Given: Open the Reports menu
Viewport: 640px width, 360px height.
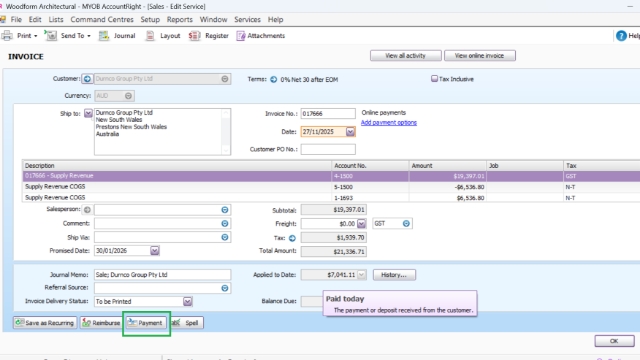Looking at the screenshot, I should pos(180,20).
